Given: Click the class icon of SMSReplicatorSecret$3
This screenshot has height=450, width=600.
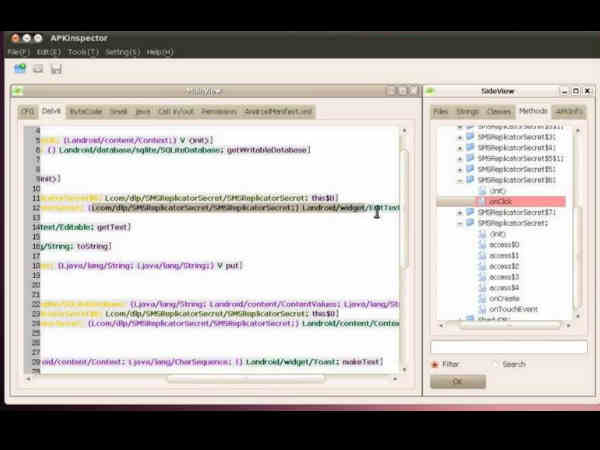Looking at the screenshot, I should tap(470, 137).
